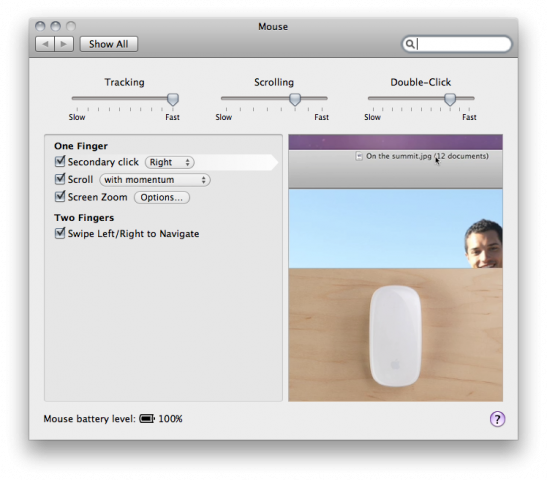Click the forward navigation arrow

pyautogui.click(x=64, y=44)
